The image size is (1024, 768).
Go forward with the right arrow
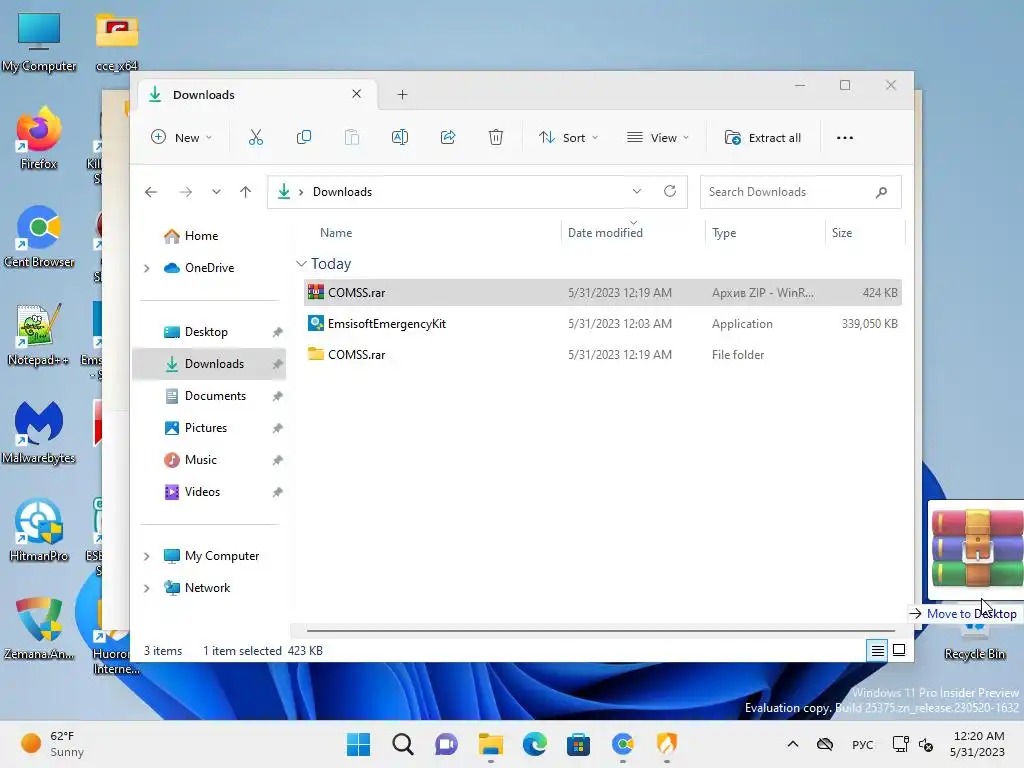click(185, 192)
